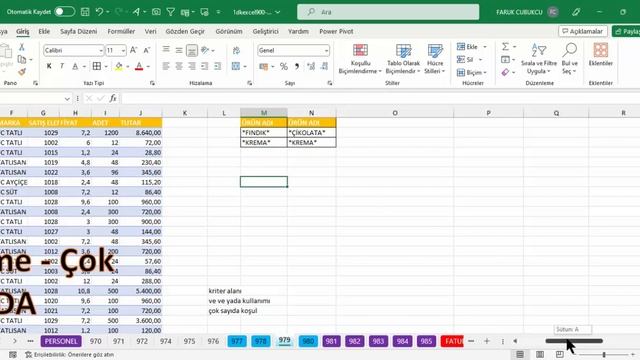Click the Açıklamalar button
640x360 pixels.
point(583,31)
